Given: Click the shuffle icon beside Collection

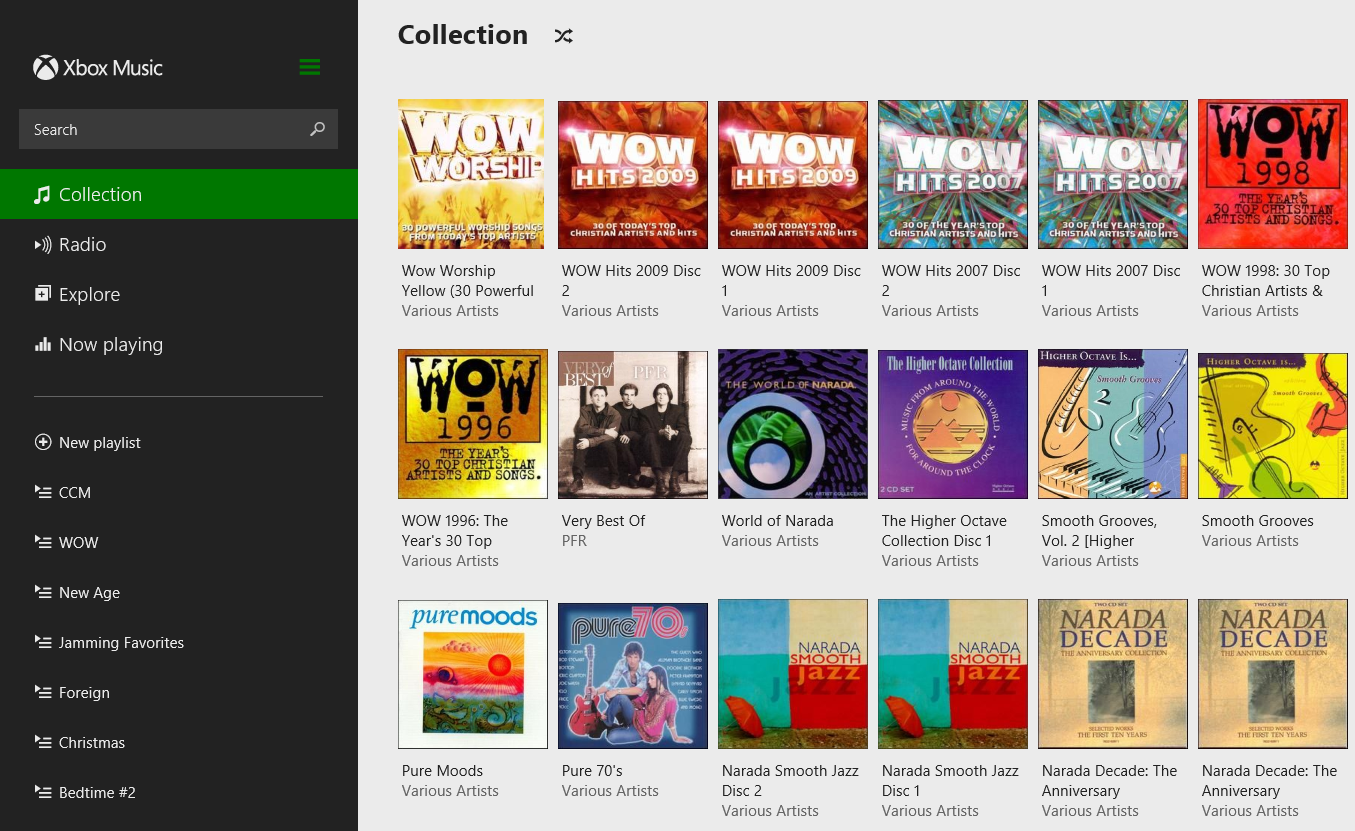Looking at the screenshot, I should tap(564, 36).
